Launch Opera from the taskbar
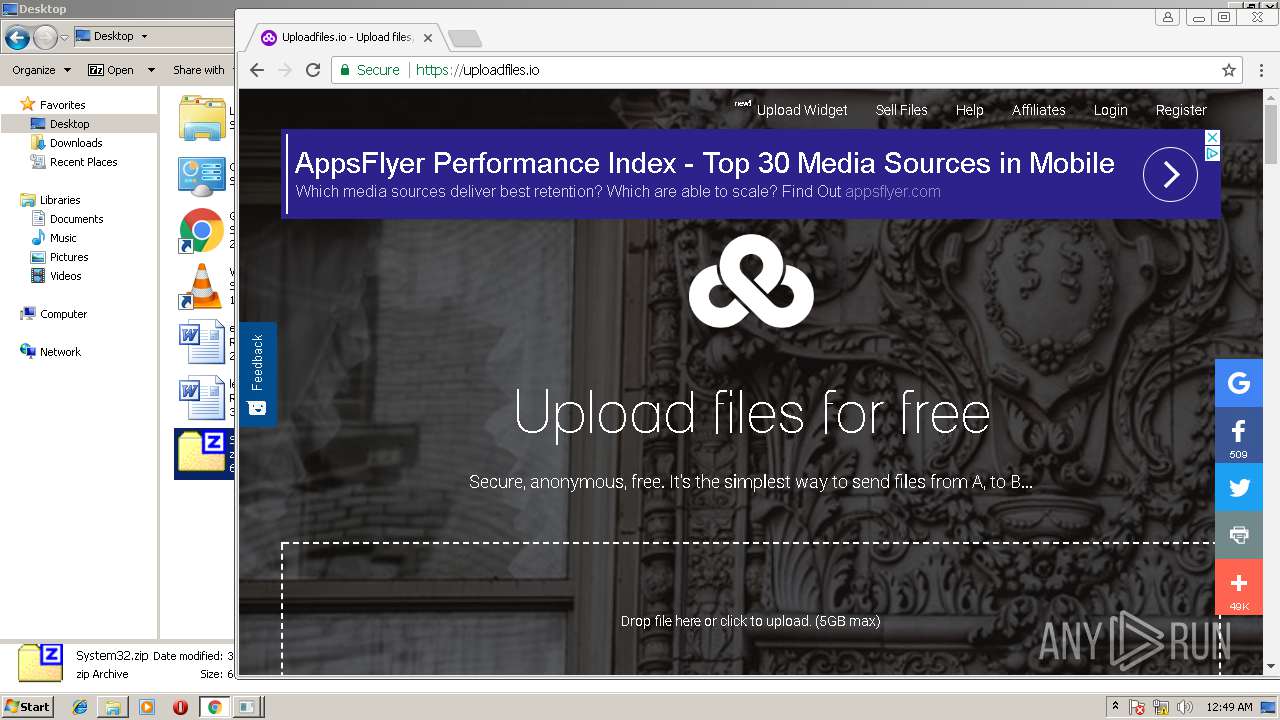 pyautogui.click(x=180, y=707)
